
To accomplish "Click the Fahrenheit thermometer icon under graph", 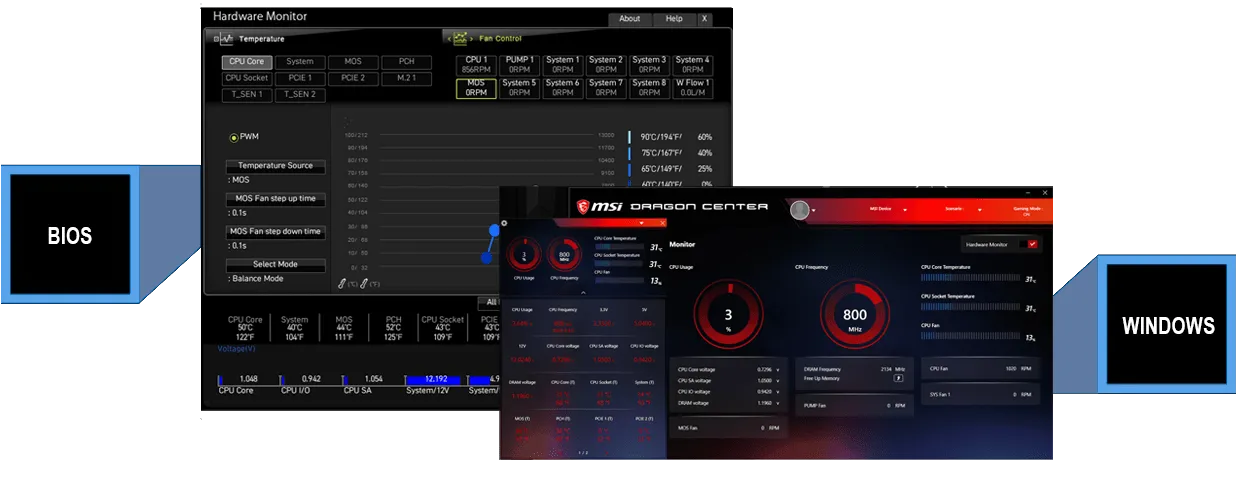I will coord(364,284).
